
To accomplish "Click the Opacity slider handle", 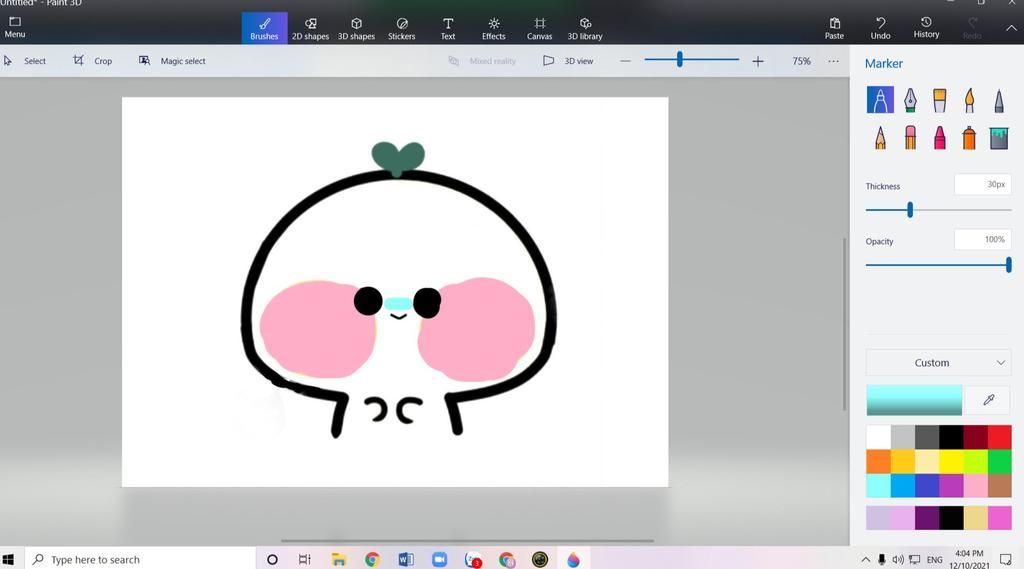I will [1008, 265].
